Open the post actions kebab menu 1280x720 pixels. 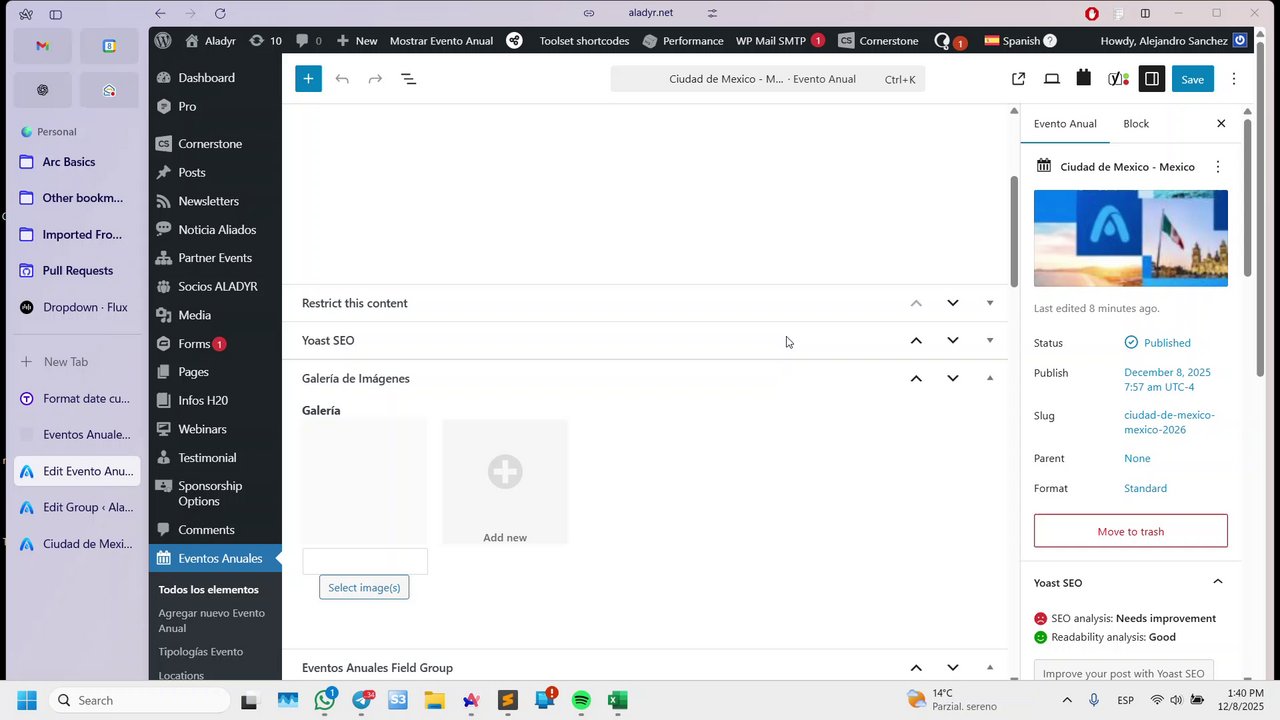click(x=1217, y=167)
